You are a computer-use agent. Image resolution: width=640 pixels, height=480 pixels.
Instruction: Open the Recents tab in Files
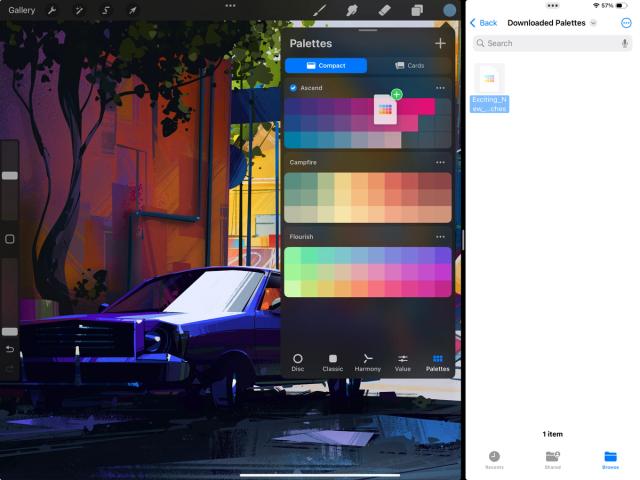(494, 460)
